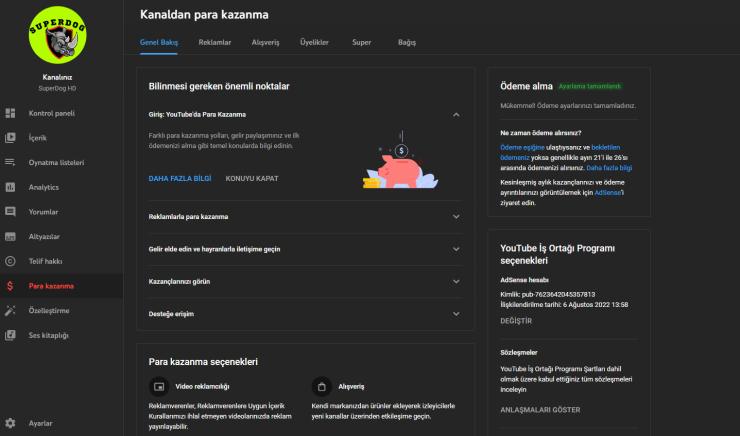This screenshot has width=740, height=436.
Task: Open the Ses kitaplığı audio library icon
Action: click(x=10, y=335)
